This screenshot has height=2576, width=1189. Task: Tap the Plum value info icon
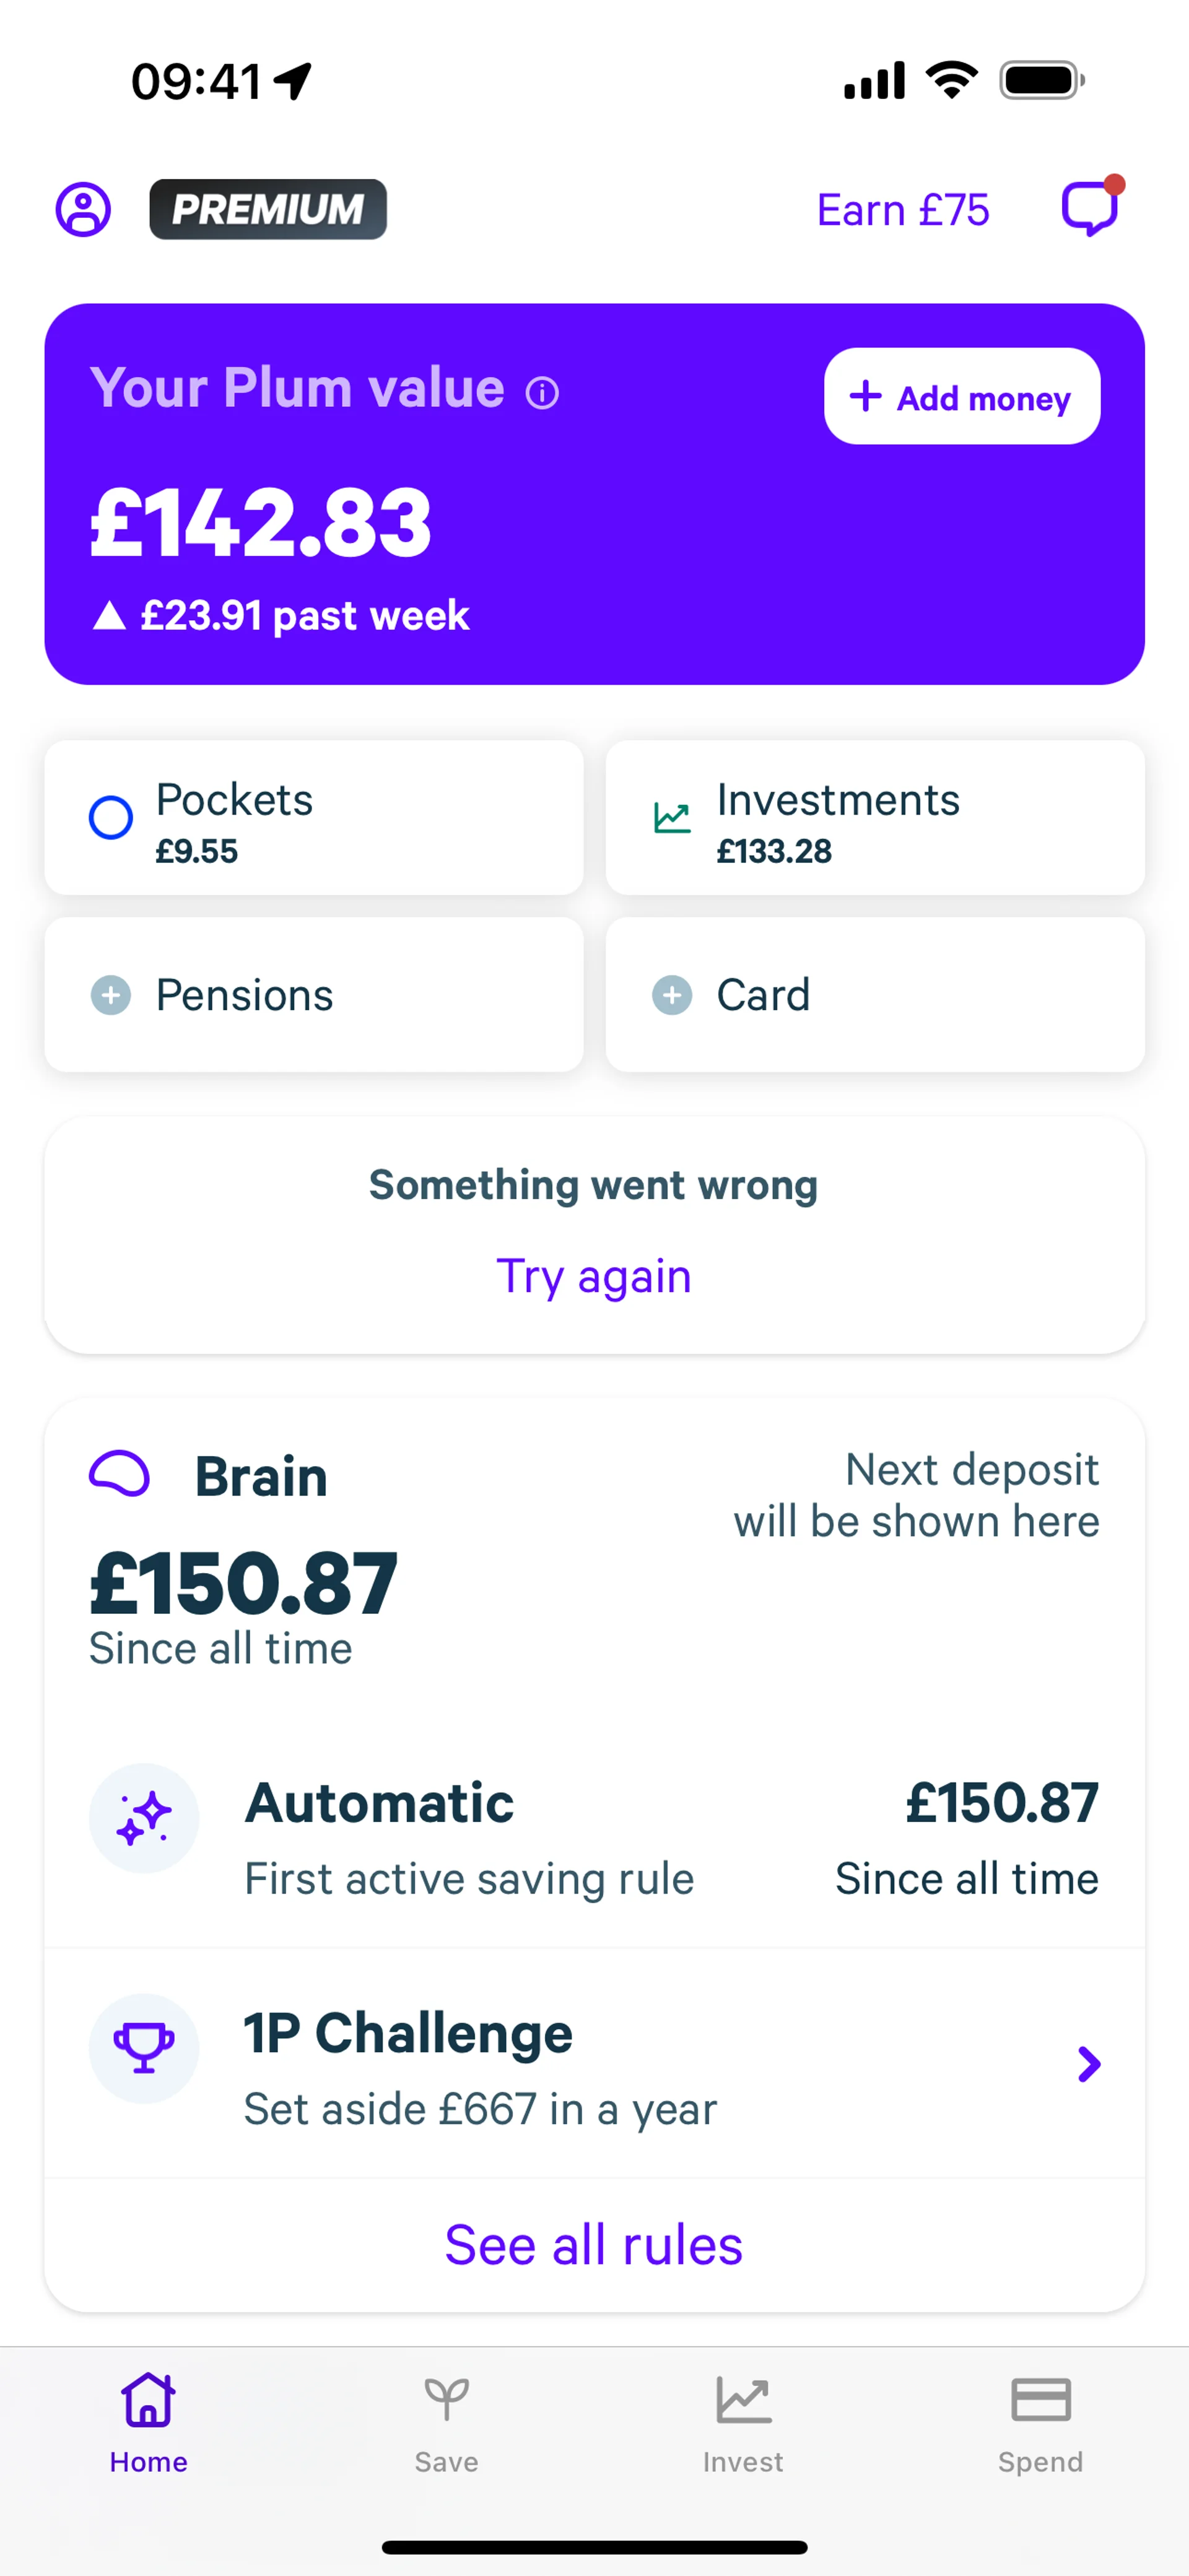point(542,393)
